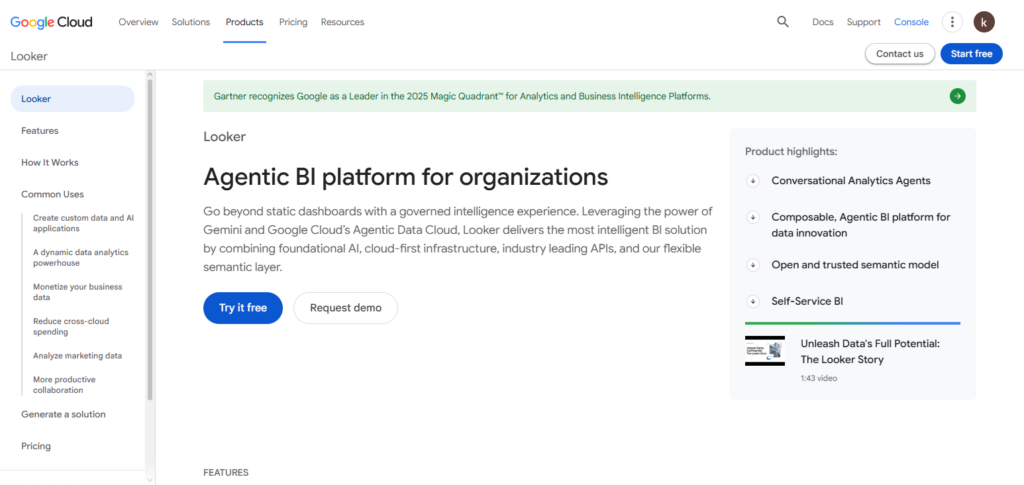Select Common Uses in the sidebar

(x=52, y=195)
